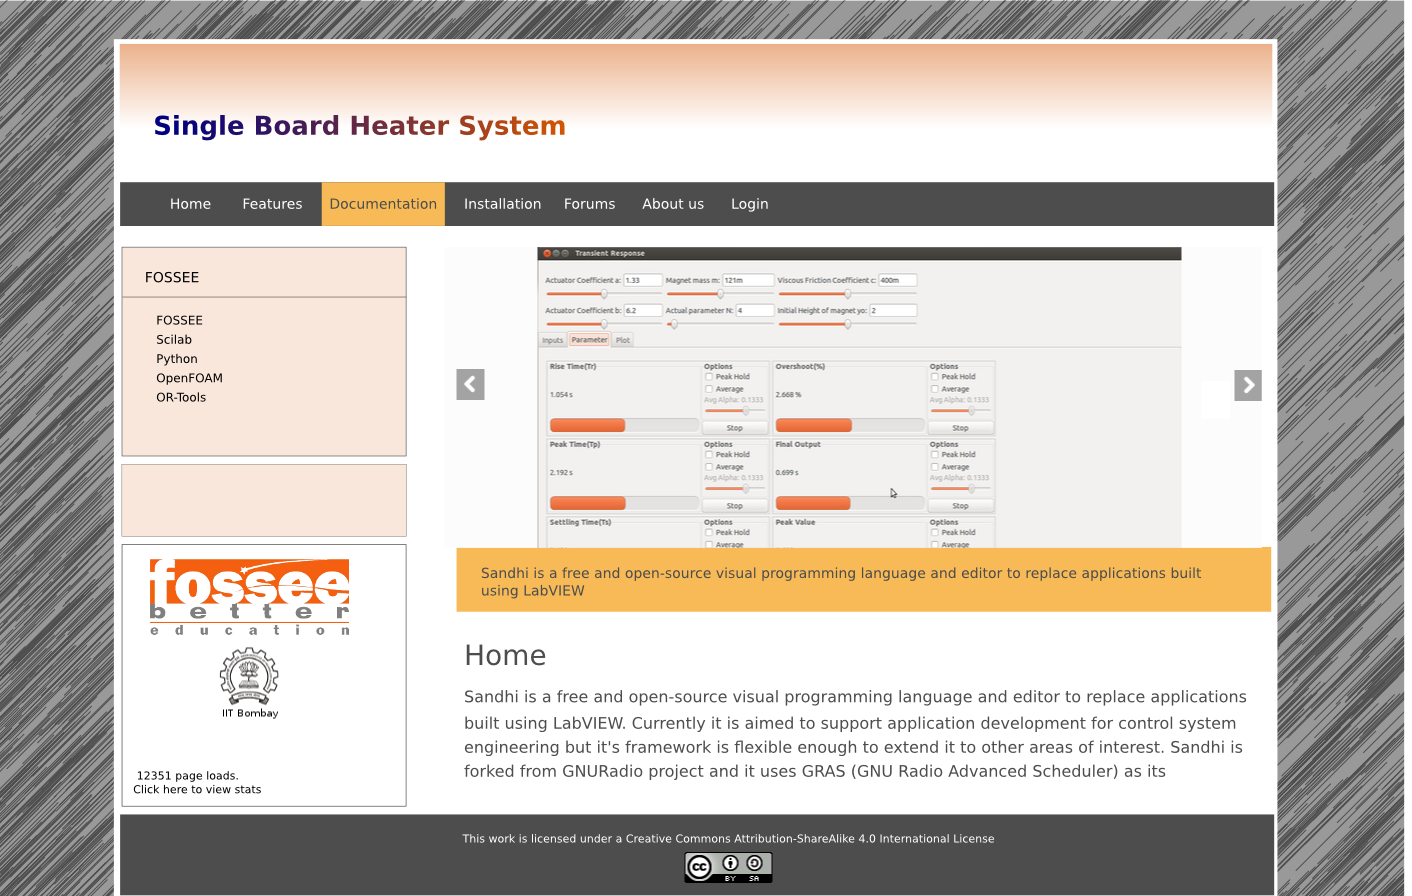Viewport: 1412px width, 896px height.
Task: Click the previous slide arrow
Action: click(470, 385)
